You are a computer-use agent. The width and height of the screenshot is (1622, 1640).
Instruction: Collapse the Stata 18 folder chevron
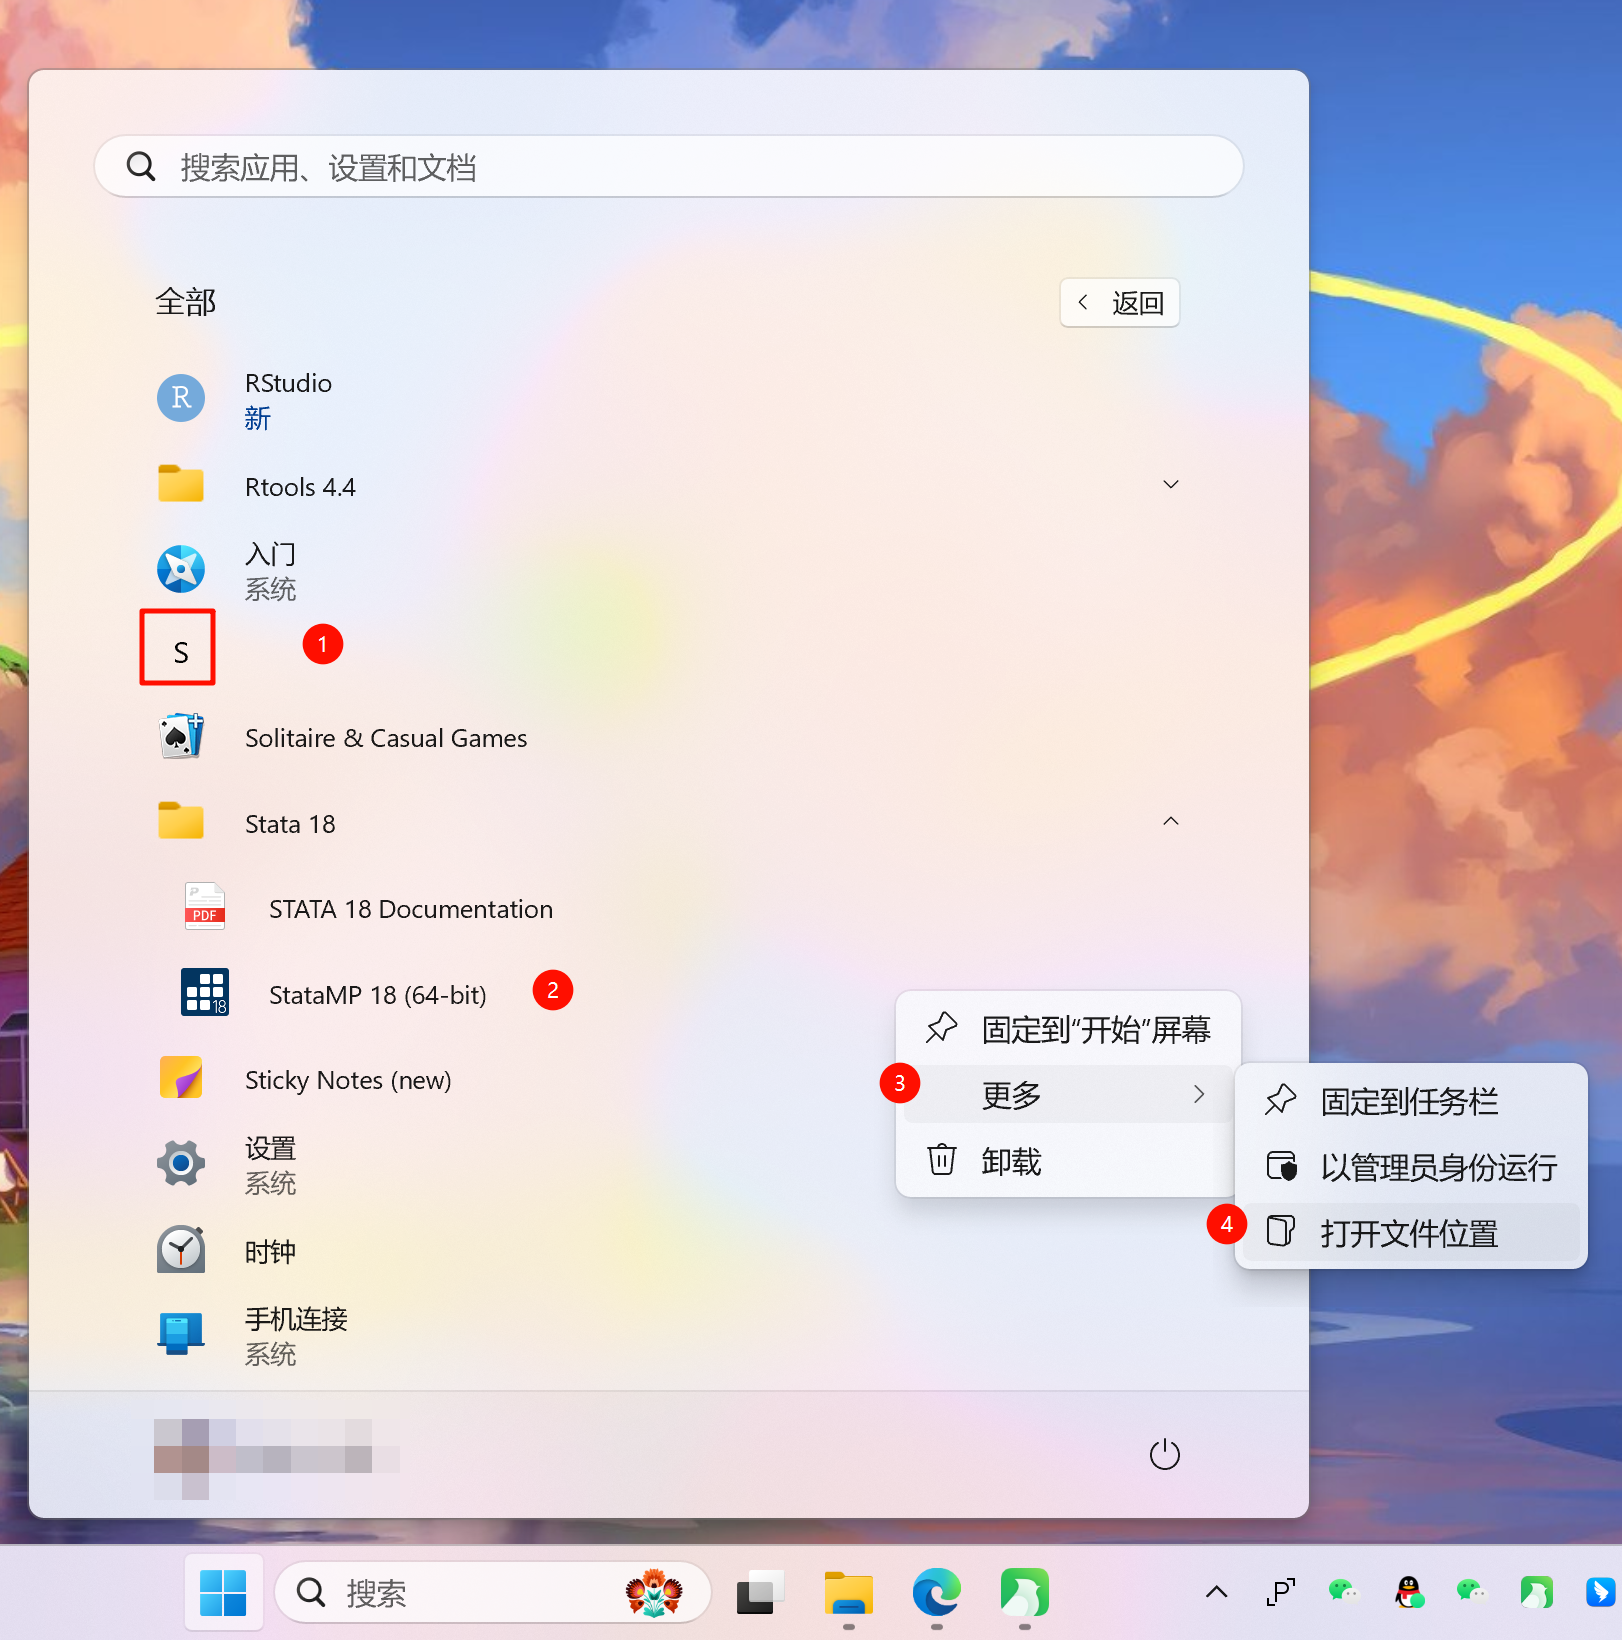1171,821
